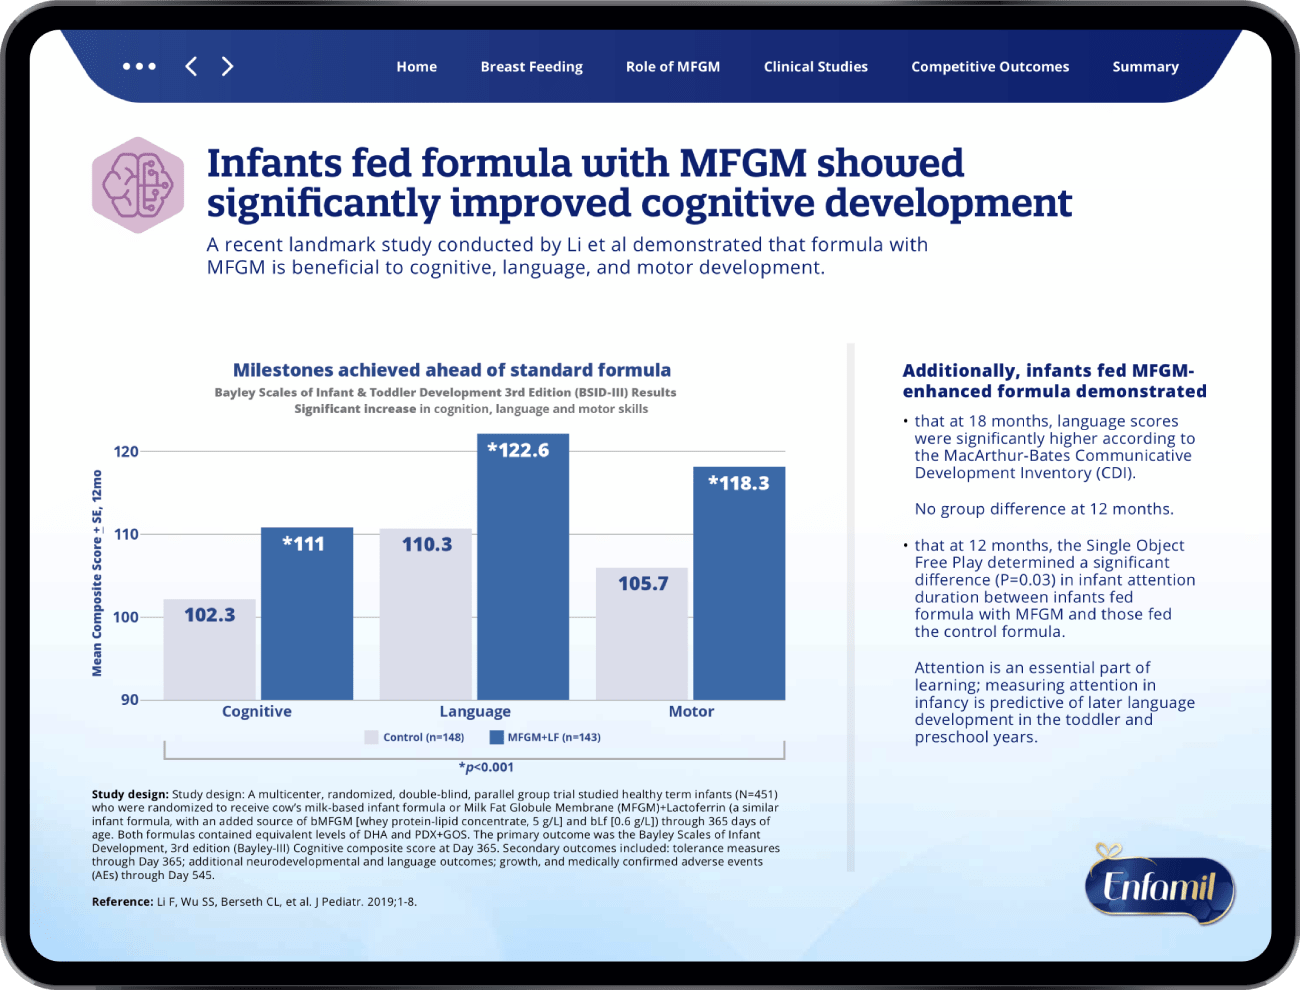The width and height of the screenshot is (1300, 990).
Task: Select the Cognitive control bar 102.3
Action: point(210,649)
